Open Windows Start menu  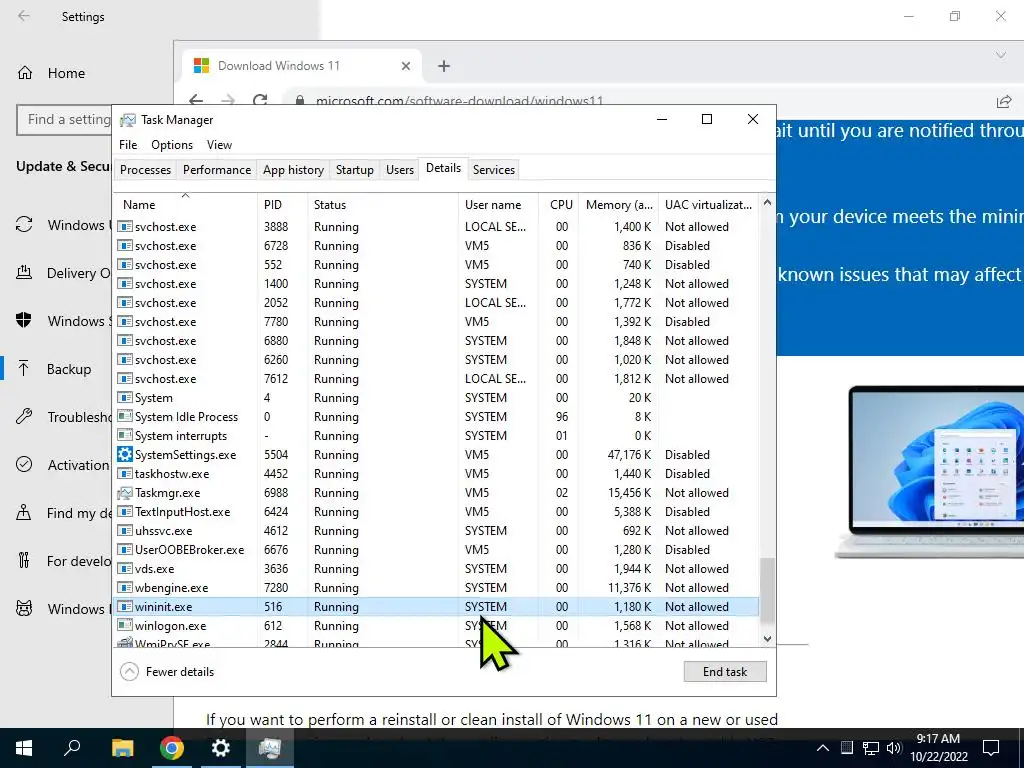coord(24,748)
